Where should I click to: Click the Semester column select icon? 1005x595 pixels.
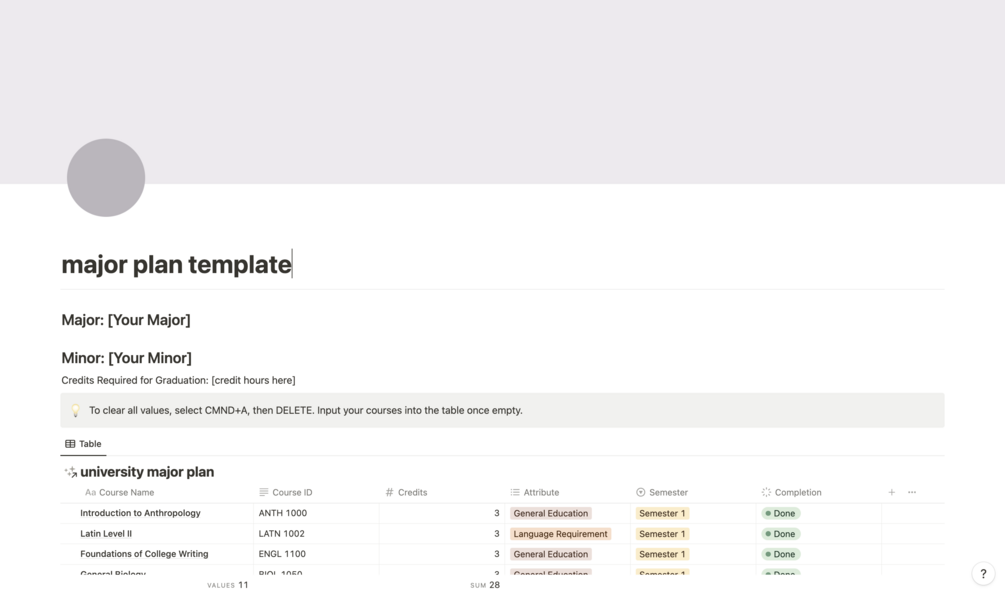click(x=641, y=492)
